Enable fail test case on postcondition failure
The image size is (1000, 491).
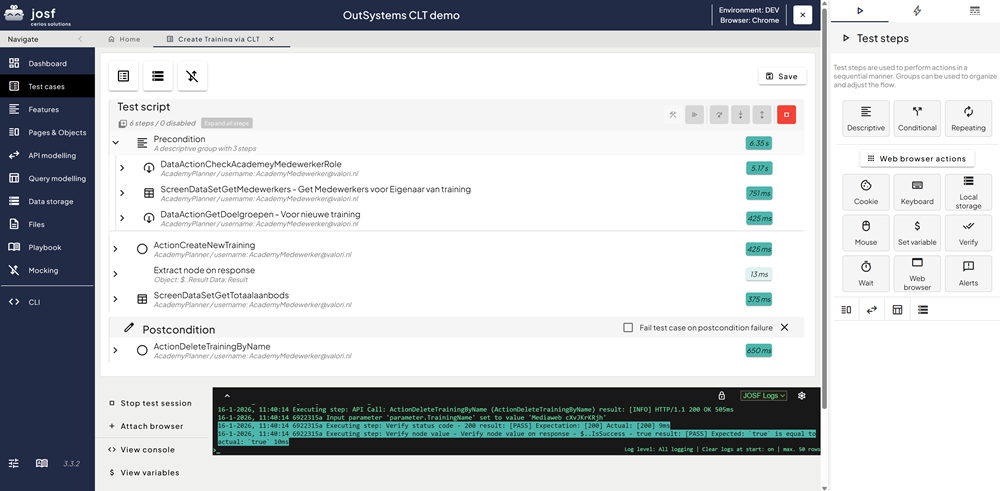[x=628, y=327]
